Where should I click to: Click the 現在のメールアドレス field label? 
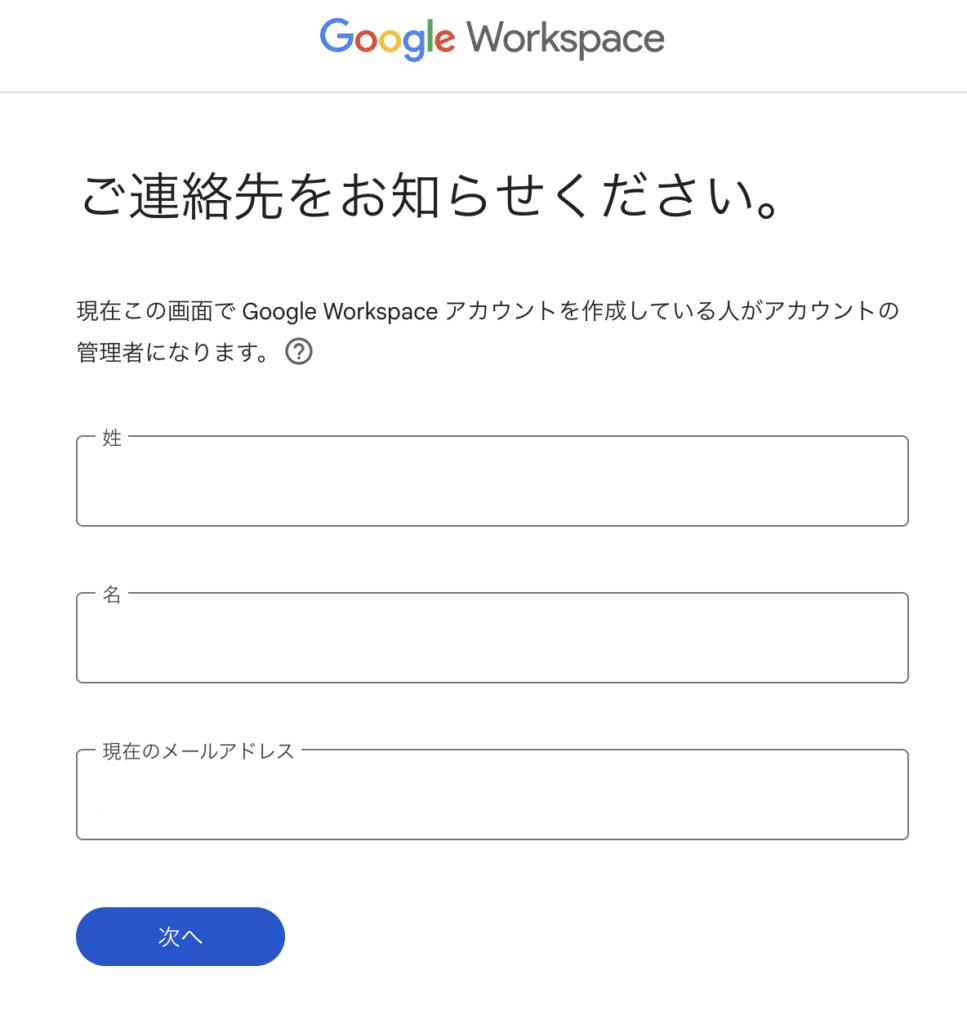tap(198, 751)
